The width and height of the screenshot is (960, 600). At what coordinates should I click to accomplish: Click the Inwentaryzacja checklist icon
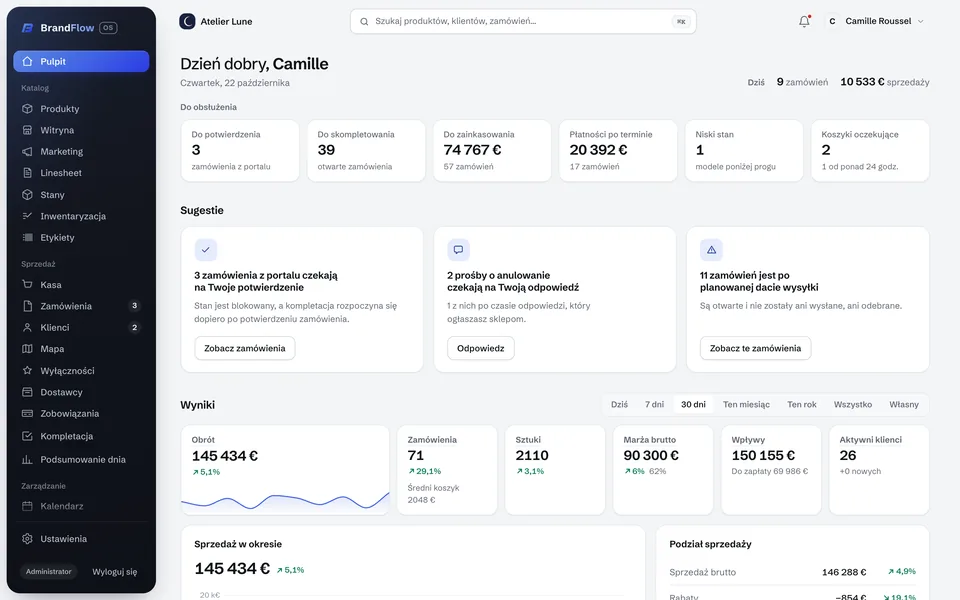(x=27, y=216)
